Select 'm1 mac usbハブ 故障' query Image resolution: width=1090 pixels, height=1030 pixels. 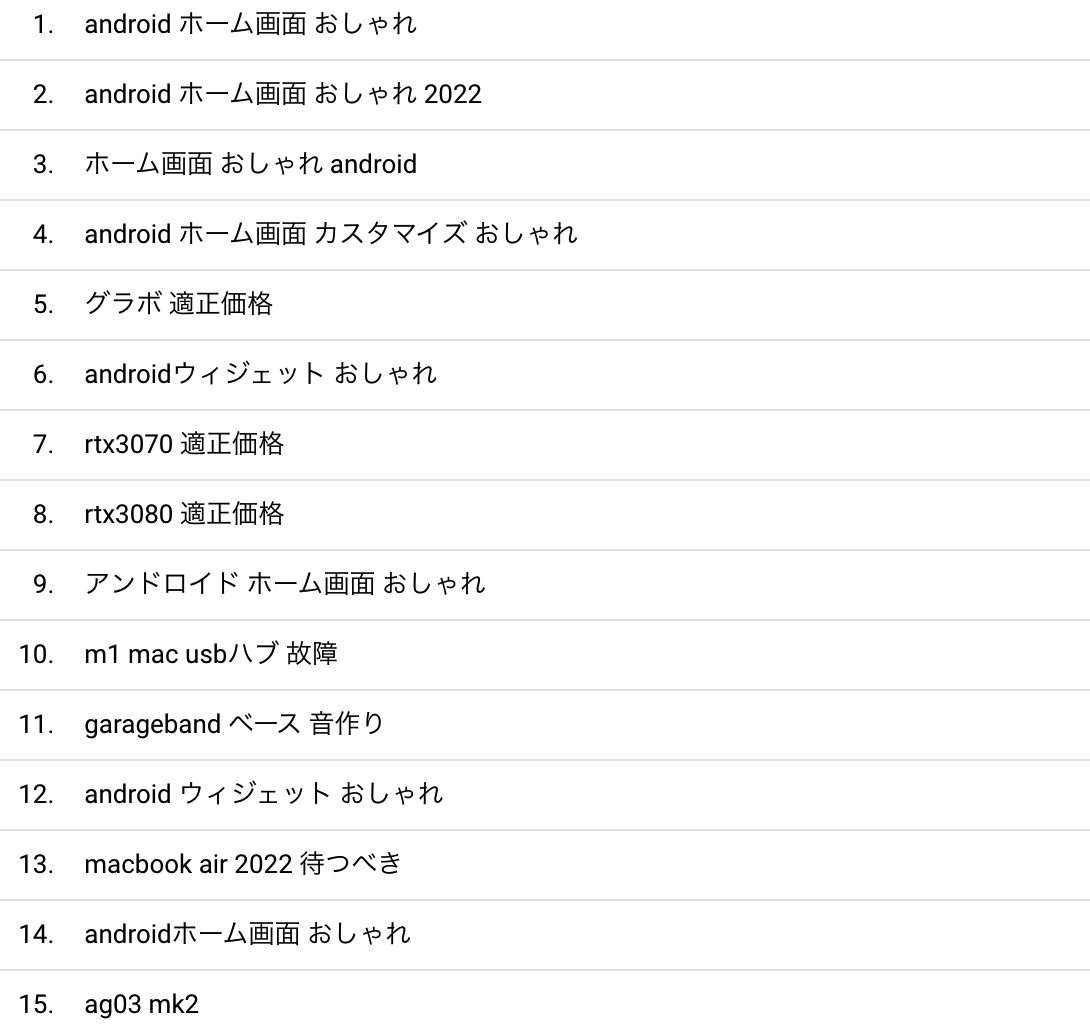(x=211, y=655)
